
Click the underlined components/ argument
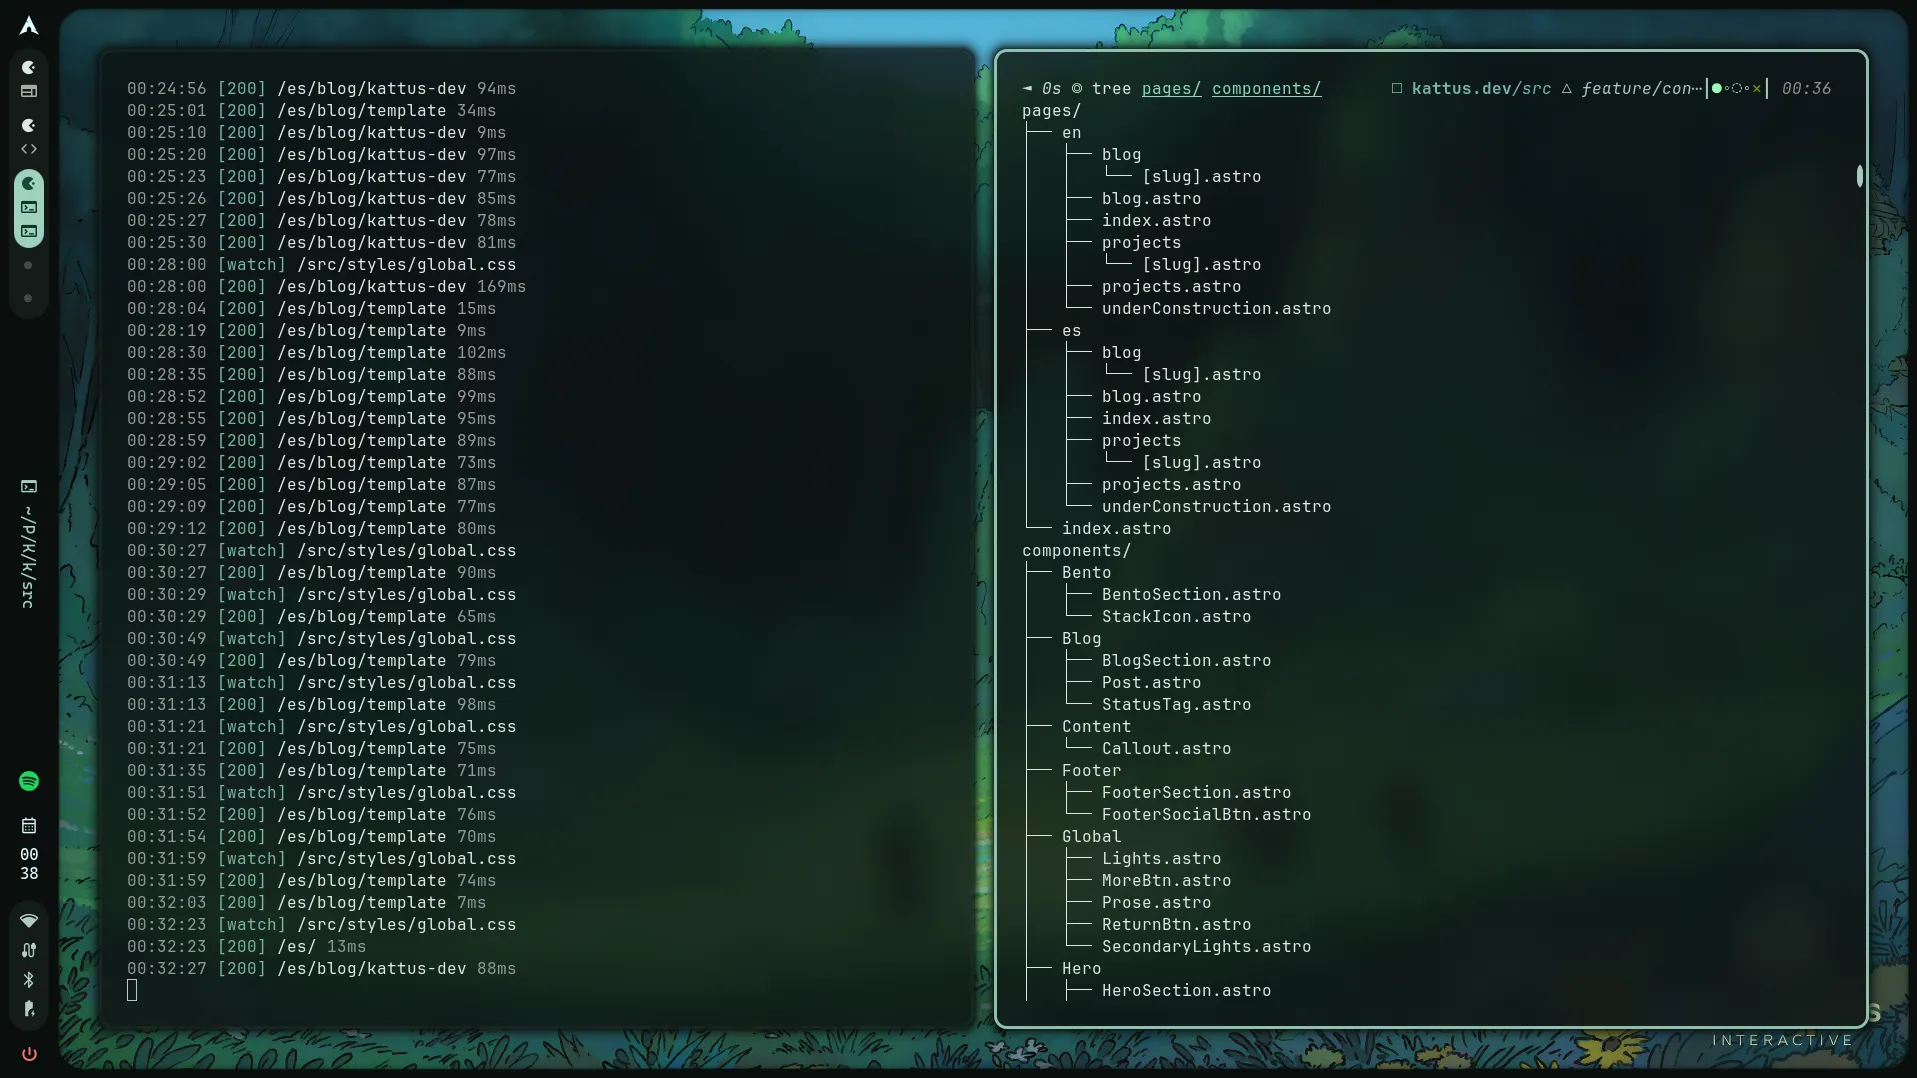pos(1266,89)
